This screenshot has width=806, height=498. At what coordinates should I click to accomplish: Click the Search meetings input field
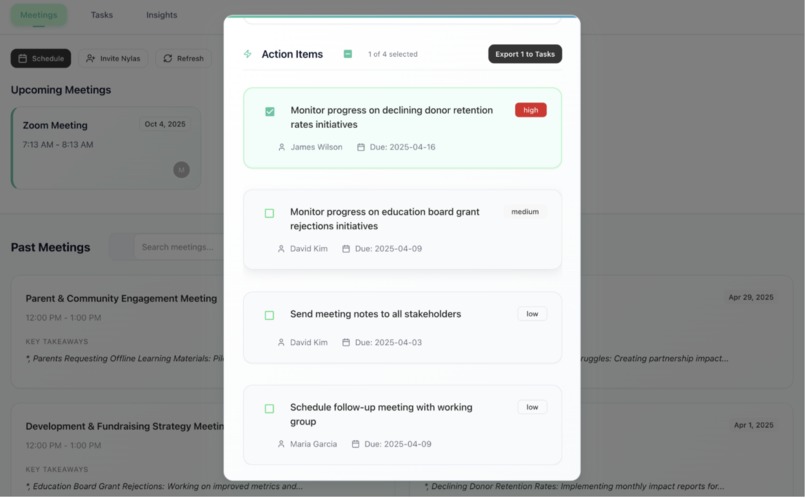(178, 247)
